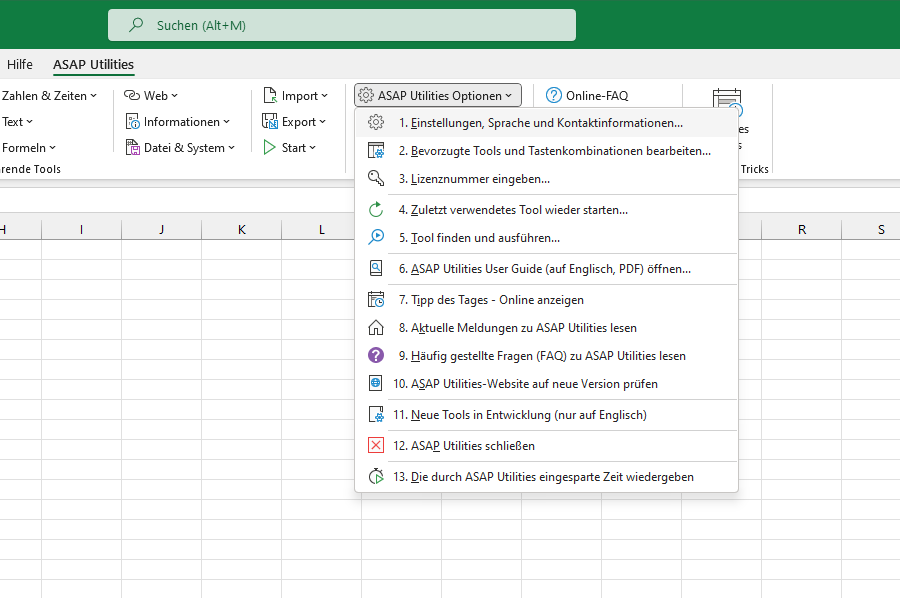Click the Neue Tools document-gear icon
The width and height of the screenshot is (900, 598).
[376, 414]
